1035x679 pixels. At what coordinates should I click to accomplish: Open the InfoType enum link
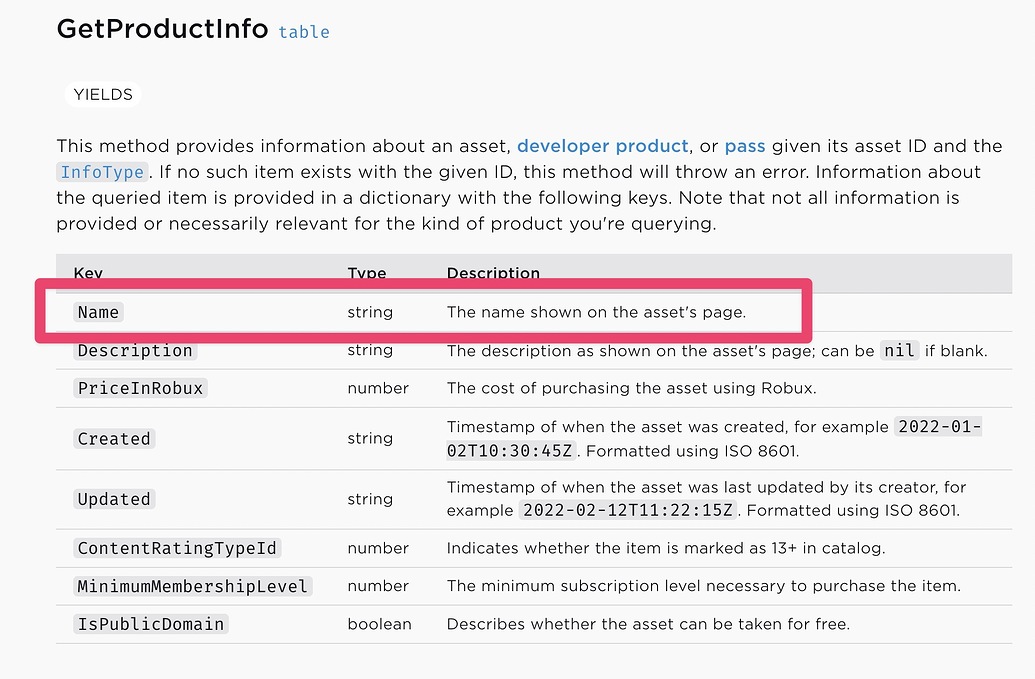102,172
